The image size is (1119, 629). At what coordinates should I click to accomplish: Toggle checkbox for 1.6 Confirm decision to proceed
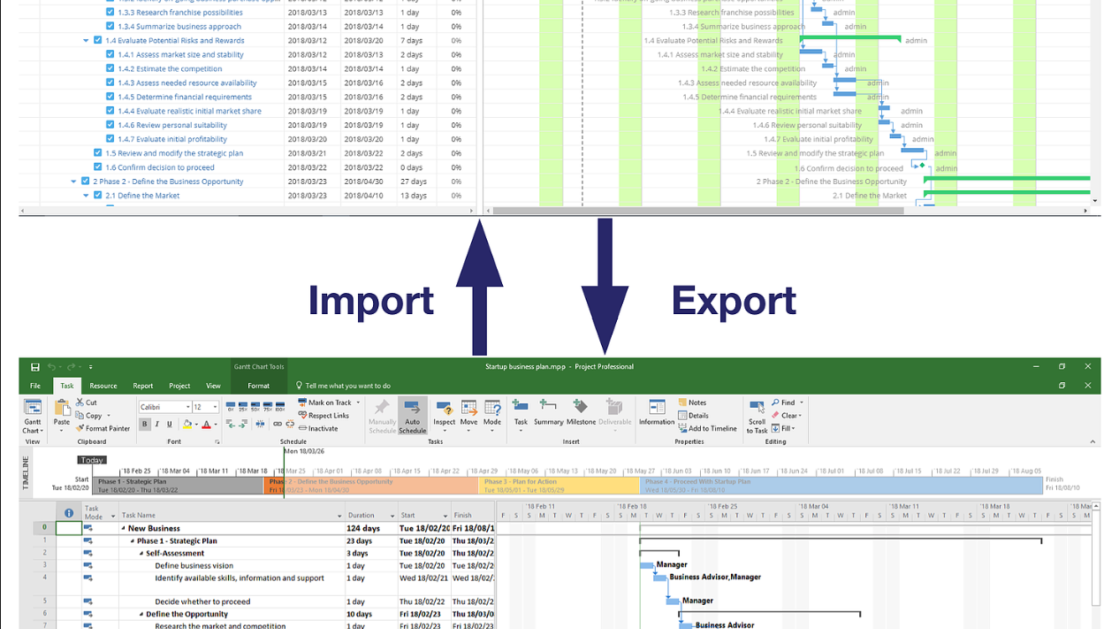click(98, 167)
